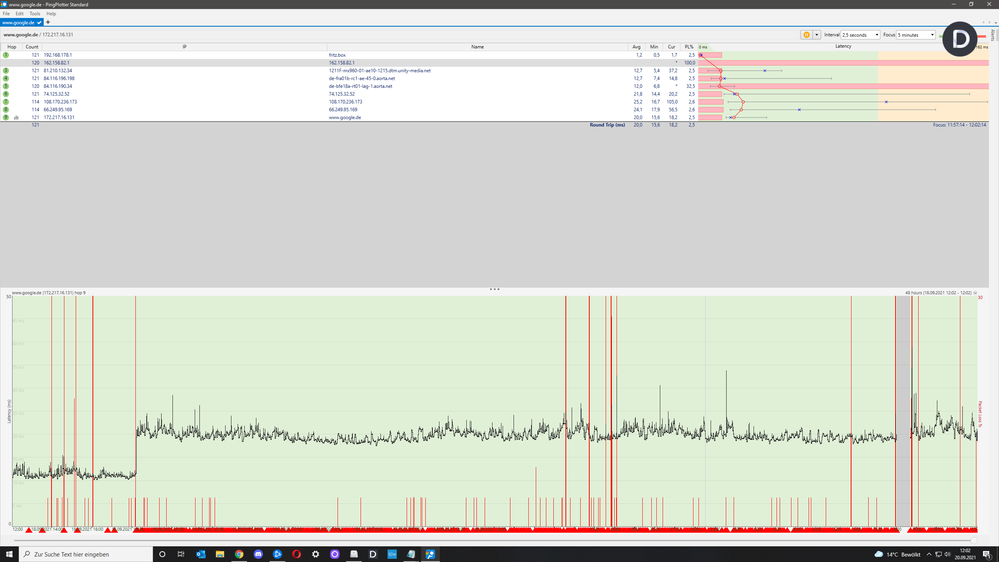Image resolution: width=999 pixels, height=562 pixels.
Task: Switch to PingPlotter taskbar icon
Action: 430,554
